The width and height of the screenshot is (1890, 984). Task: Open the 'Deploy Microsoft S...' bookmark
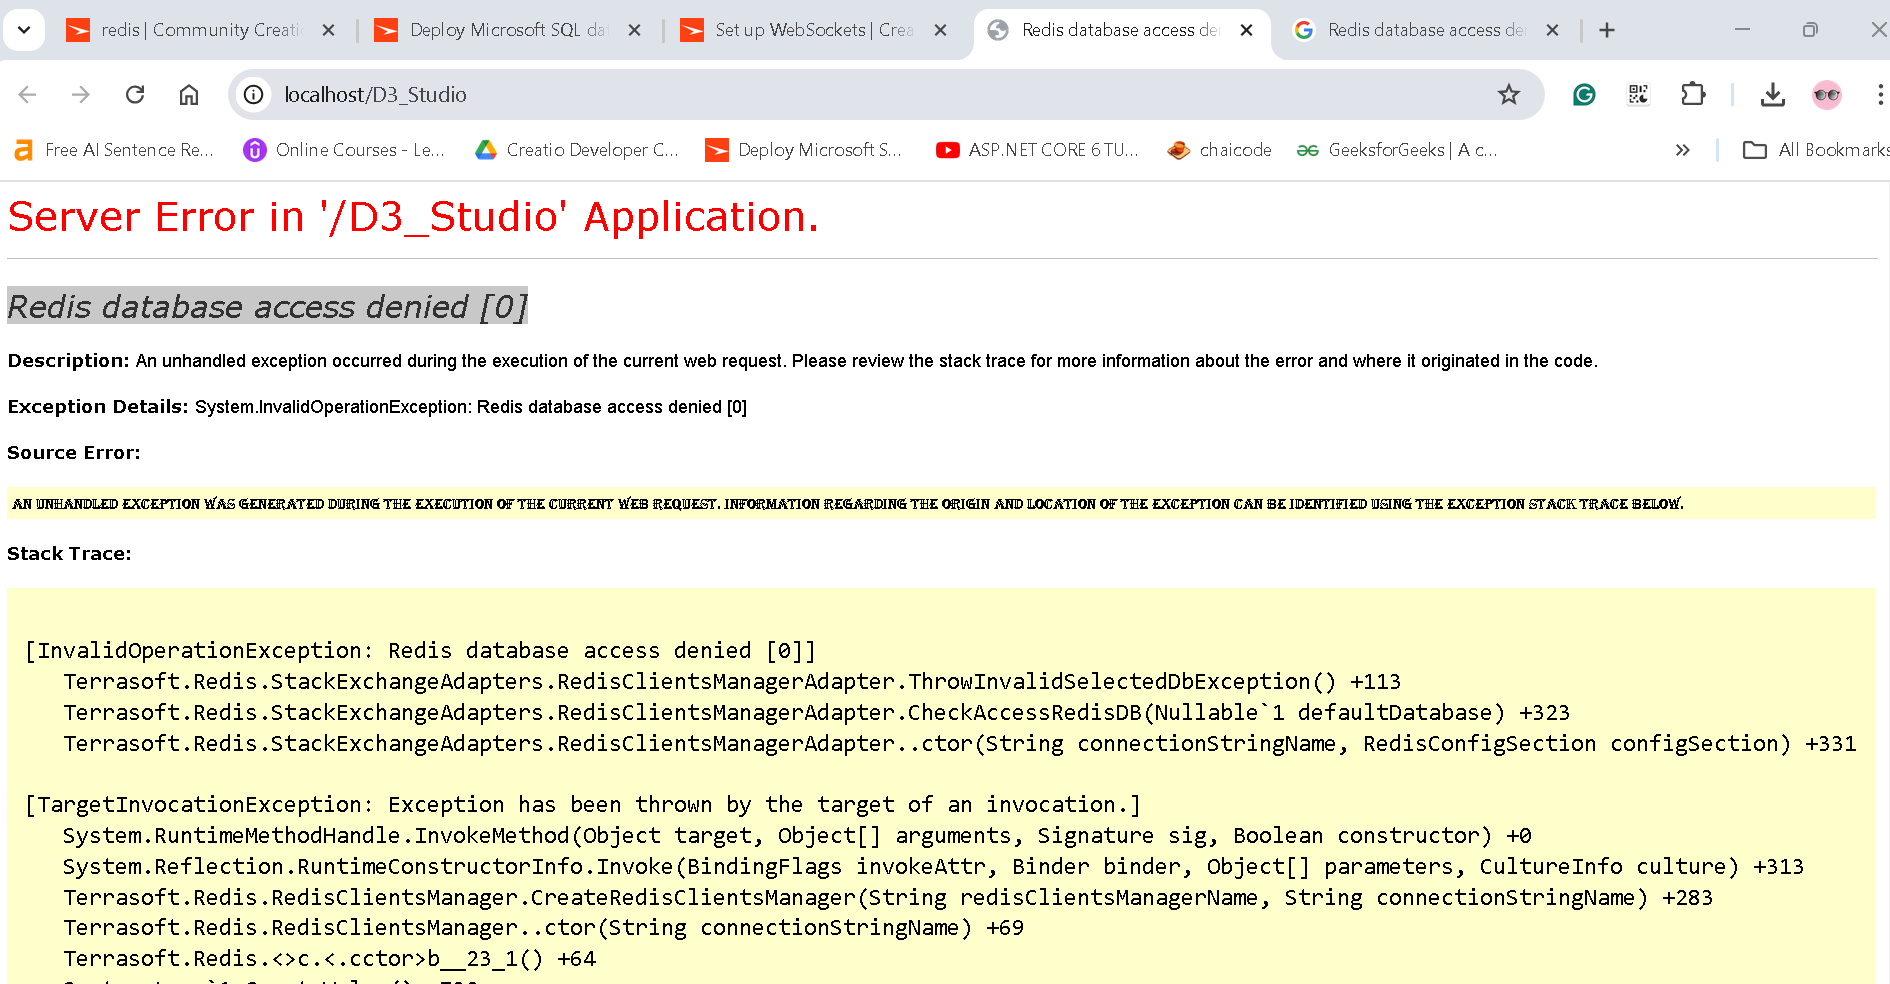coord(804,150)
